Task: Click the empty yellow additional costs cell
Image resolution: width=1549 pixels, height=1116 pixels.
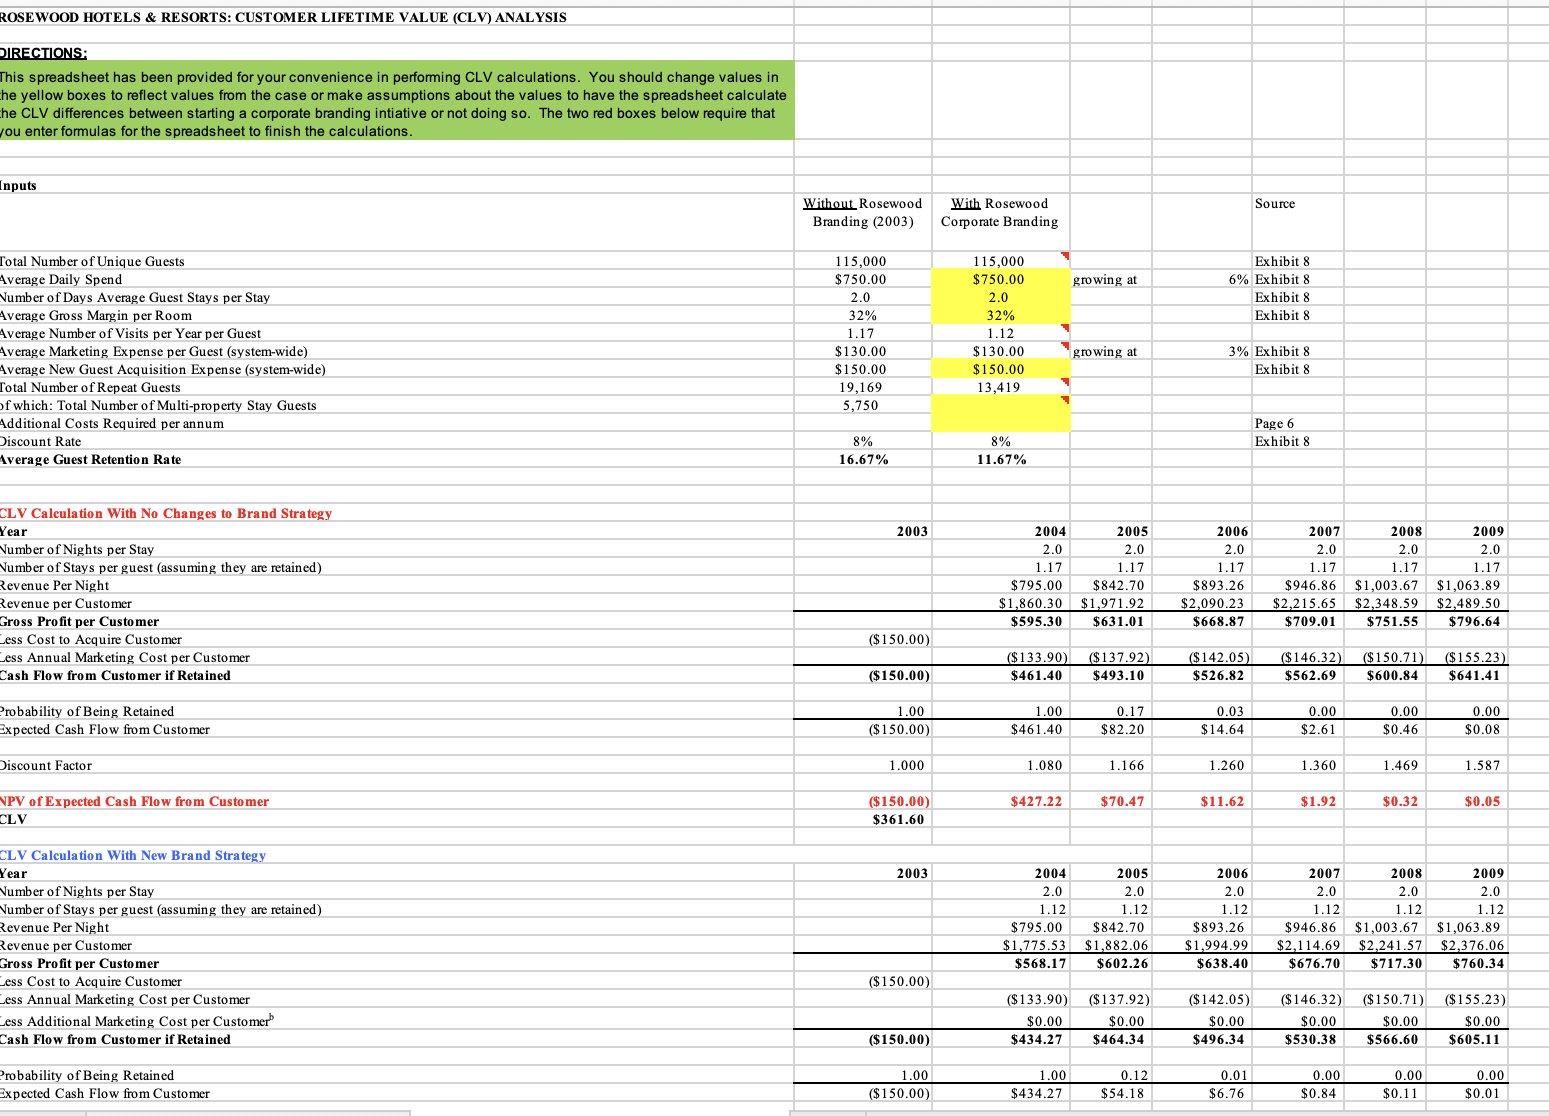Action: click(1000, 423)
